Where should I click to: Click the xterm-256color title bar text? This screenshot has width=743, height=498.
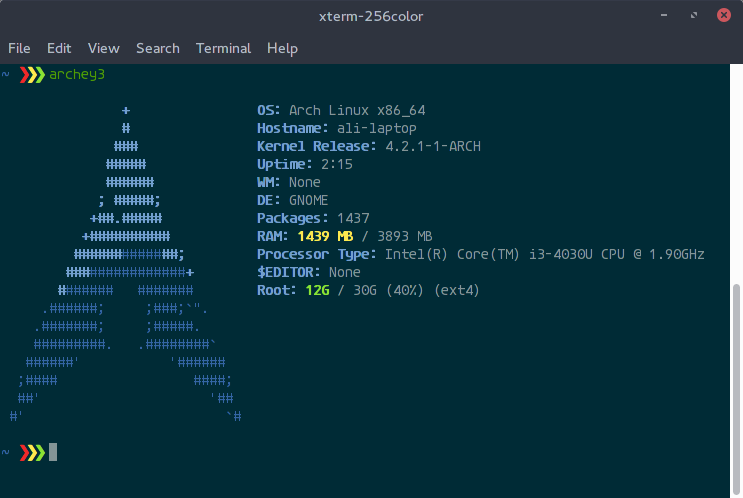[371, 16]
